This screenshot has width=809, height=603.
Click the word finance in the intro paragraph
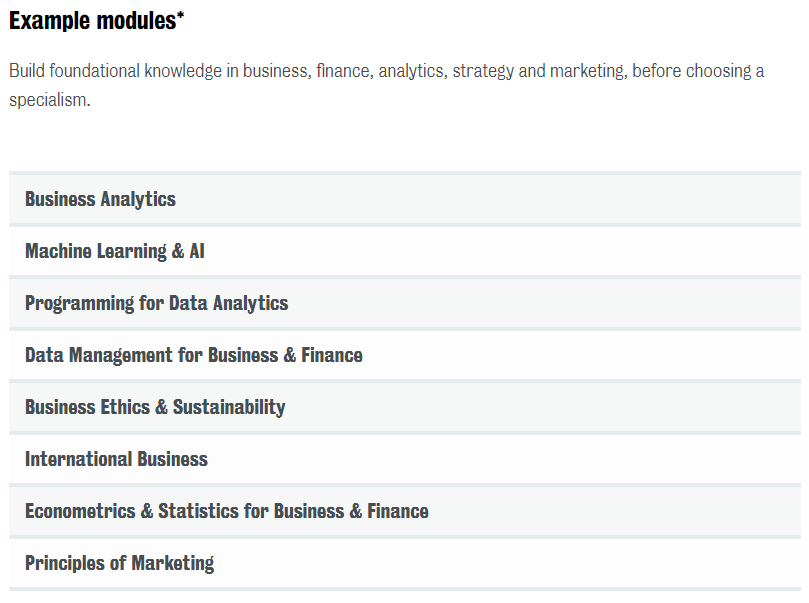click(x=343, y=71)
